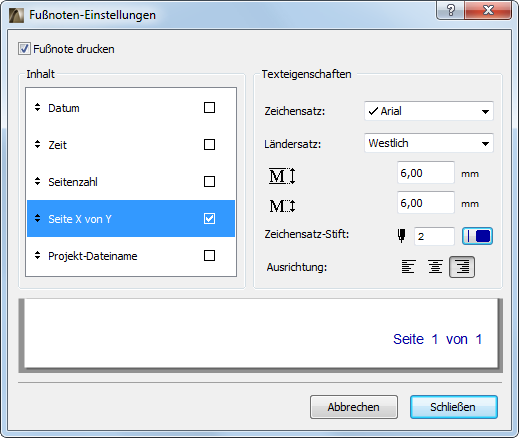
Task: Uncheck the Seite X von Y checkbox
Action: 209,219
